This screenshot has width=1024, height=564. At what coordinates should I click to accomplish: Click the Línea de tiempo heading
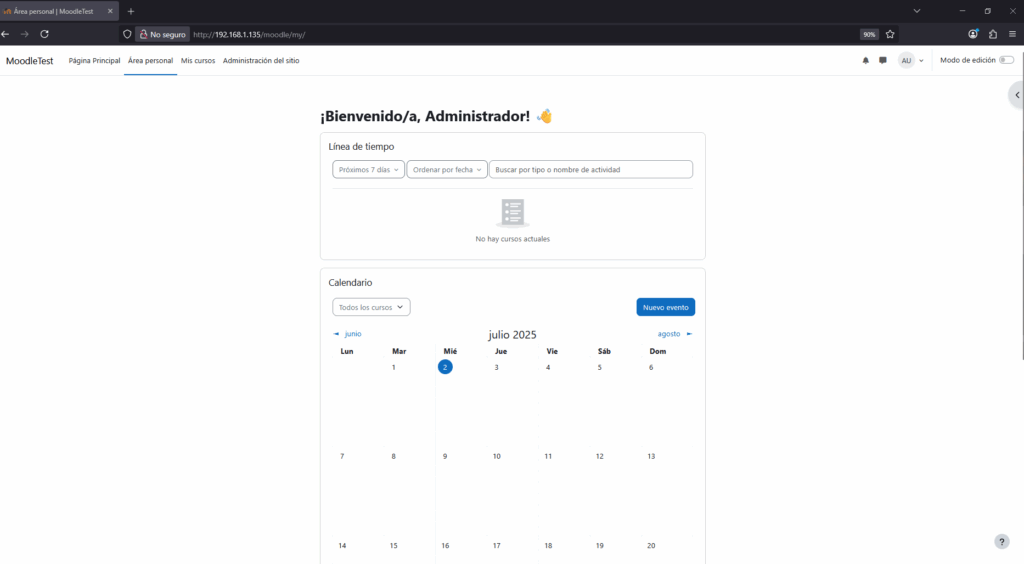(x=361, y=147)
